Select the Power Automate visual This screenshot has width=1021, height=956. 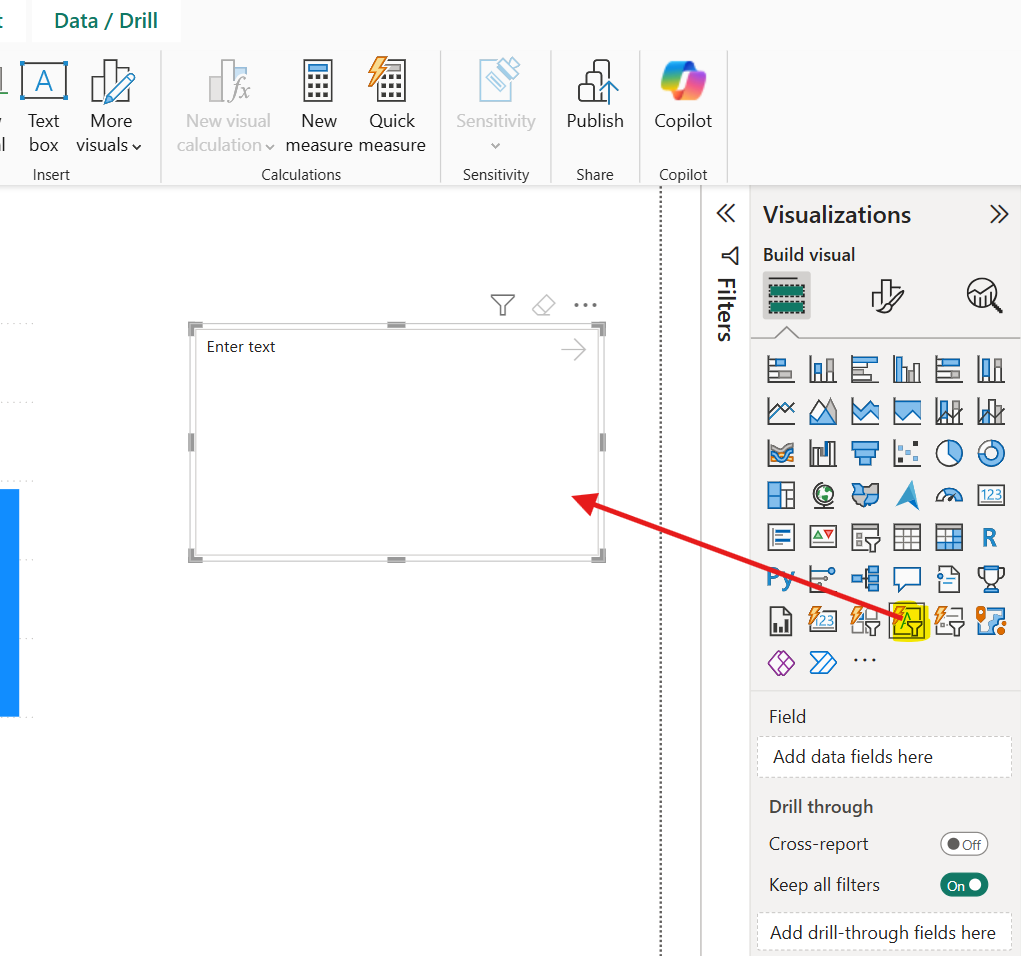pos(823,661)
